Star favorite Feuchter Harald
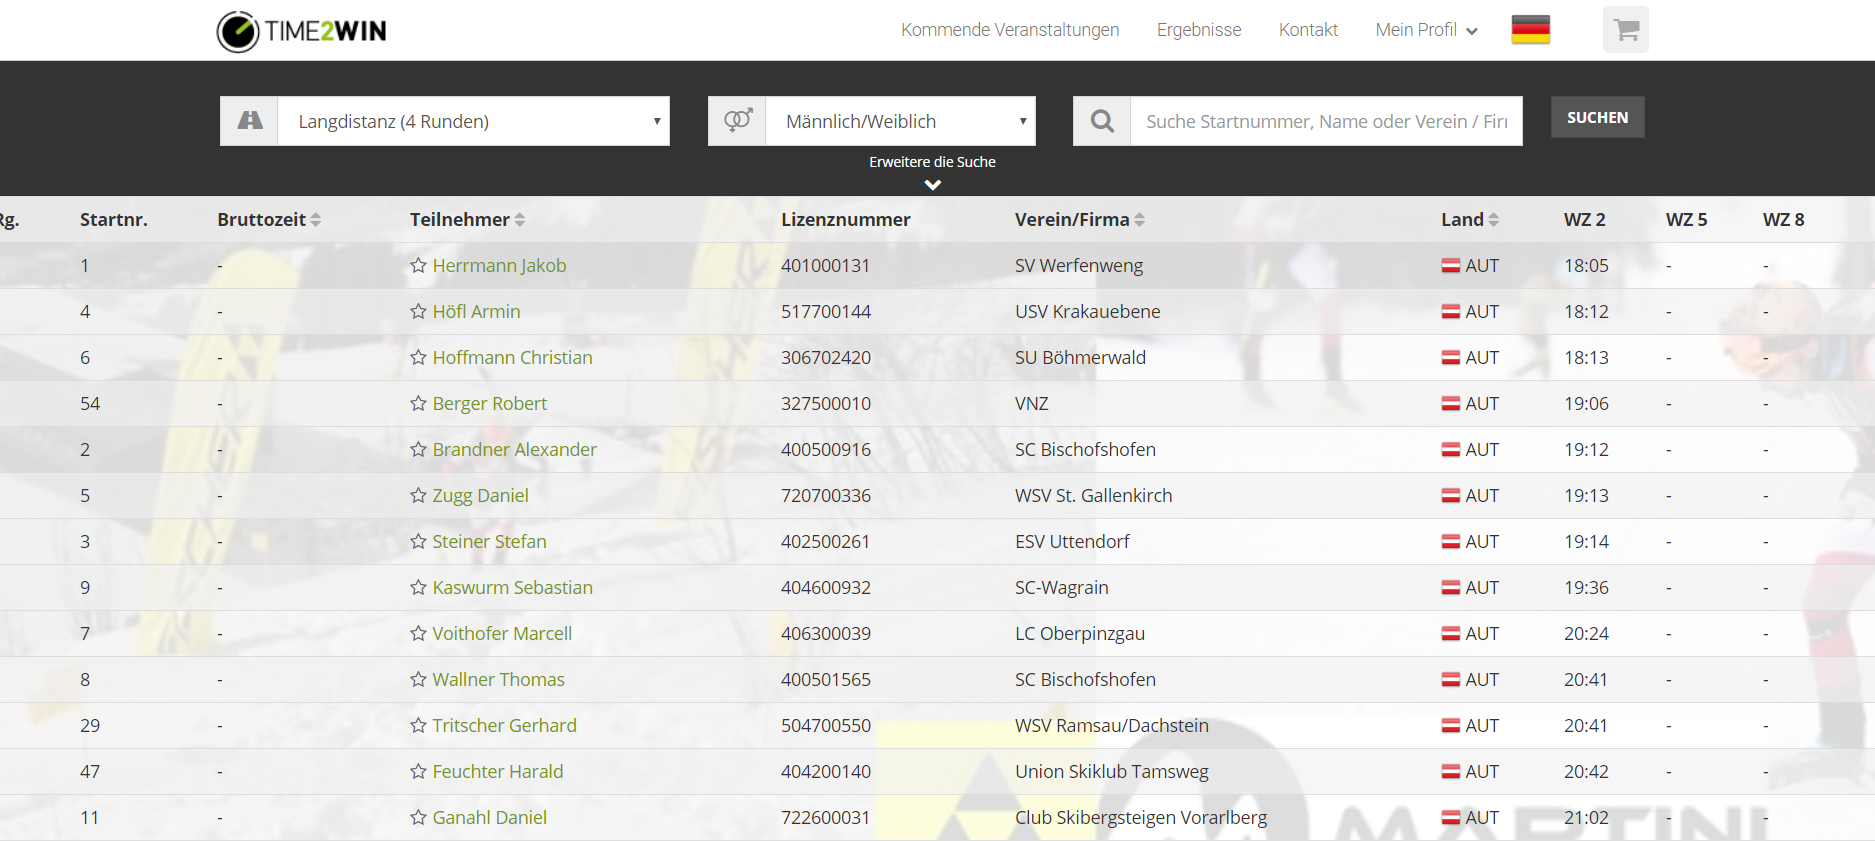This screenshot has width=1875, height=841. coord(418,771)
